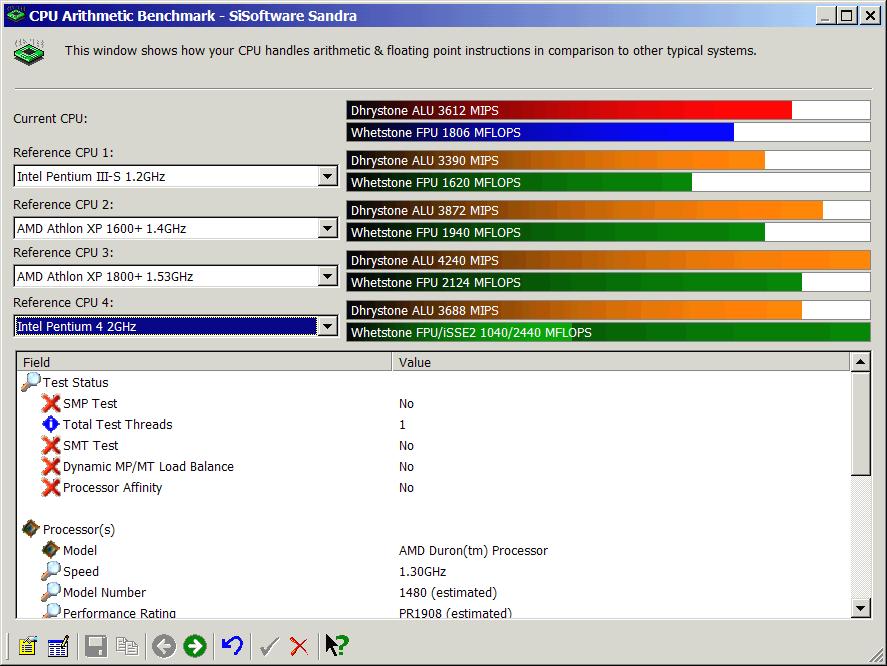Screen dimensions: 887x666
Task: Click the green CPU chip icon beside description
Action: pos(29,52)
